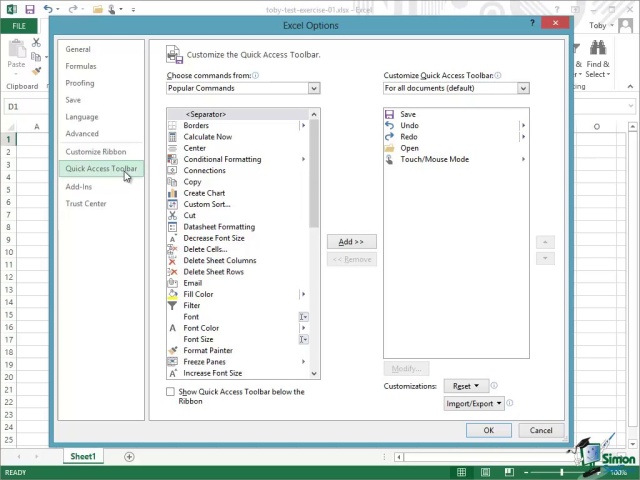640x480 pixels.
Task: Click the Undo arrow in title bar
Action: tap(48, 9)
